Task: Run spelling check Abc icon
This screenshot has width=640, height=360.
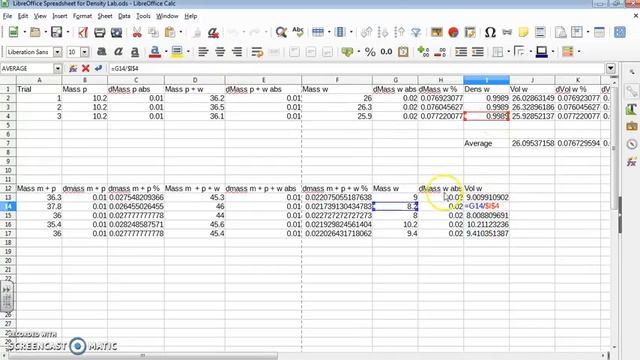Action: coord(298,32)
